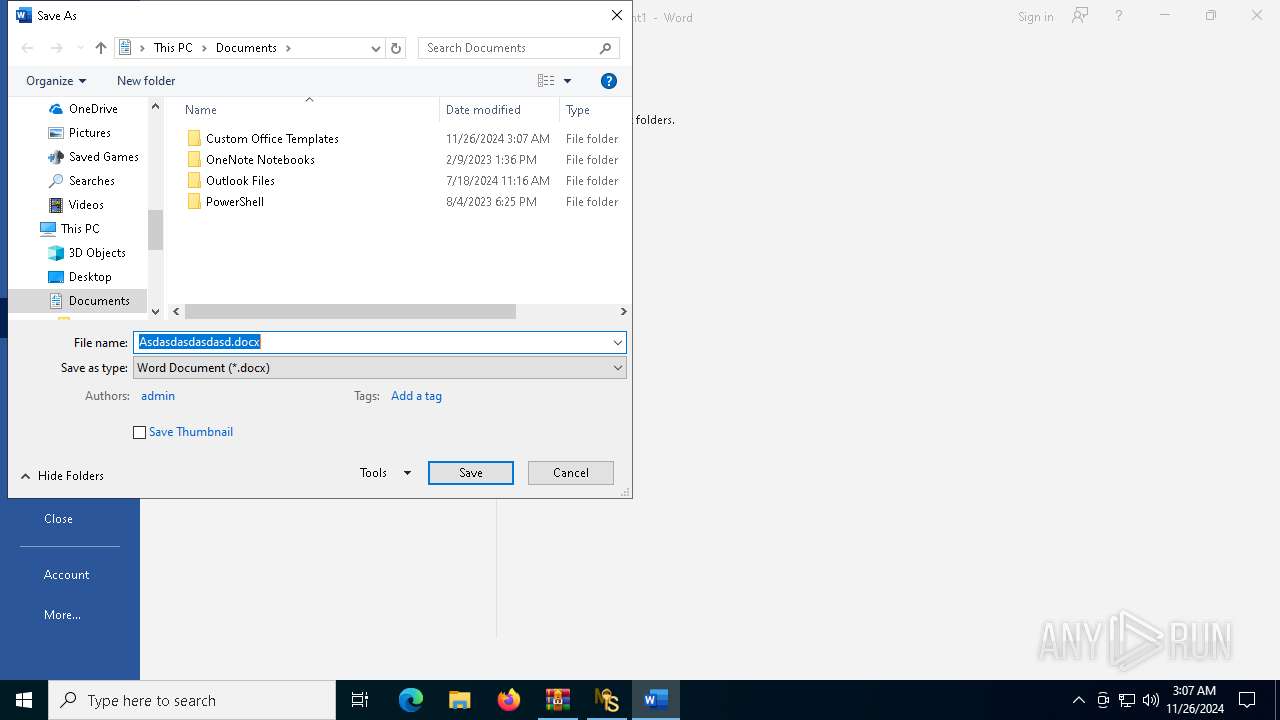The height and width of the screenshot is (720, 1280).
Task: Click the Add a tag link
Action: pyautogui.click(x=416, y=396)
